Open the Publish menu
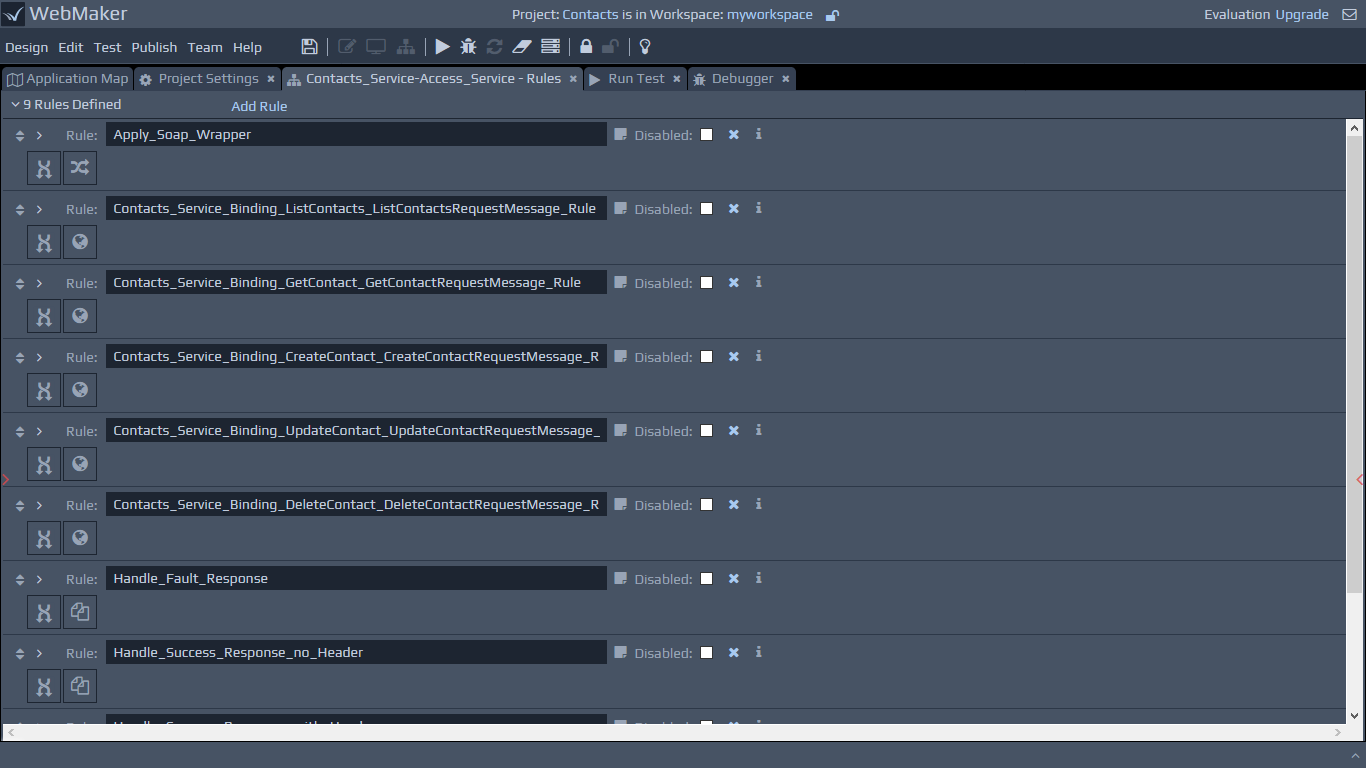The image size is (1366, 768). (154, 47)
